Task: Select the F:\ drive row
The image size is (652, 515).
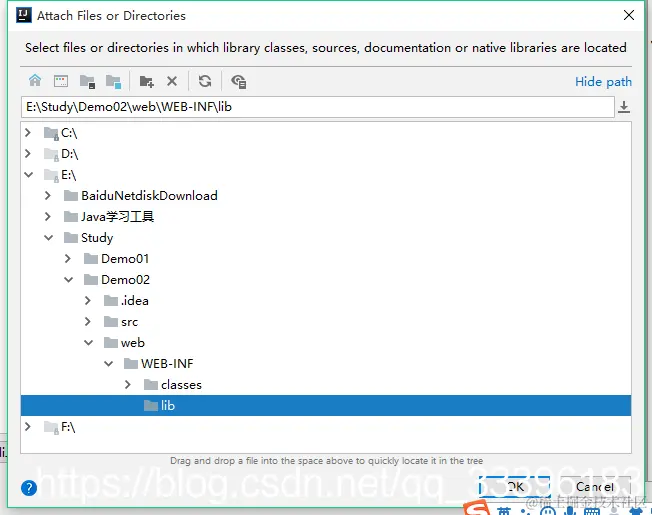Action: coord(326,426)
